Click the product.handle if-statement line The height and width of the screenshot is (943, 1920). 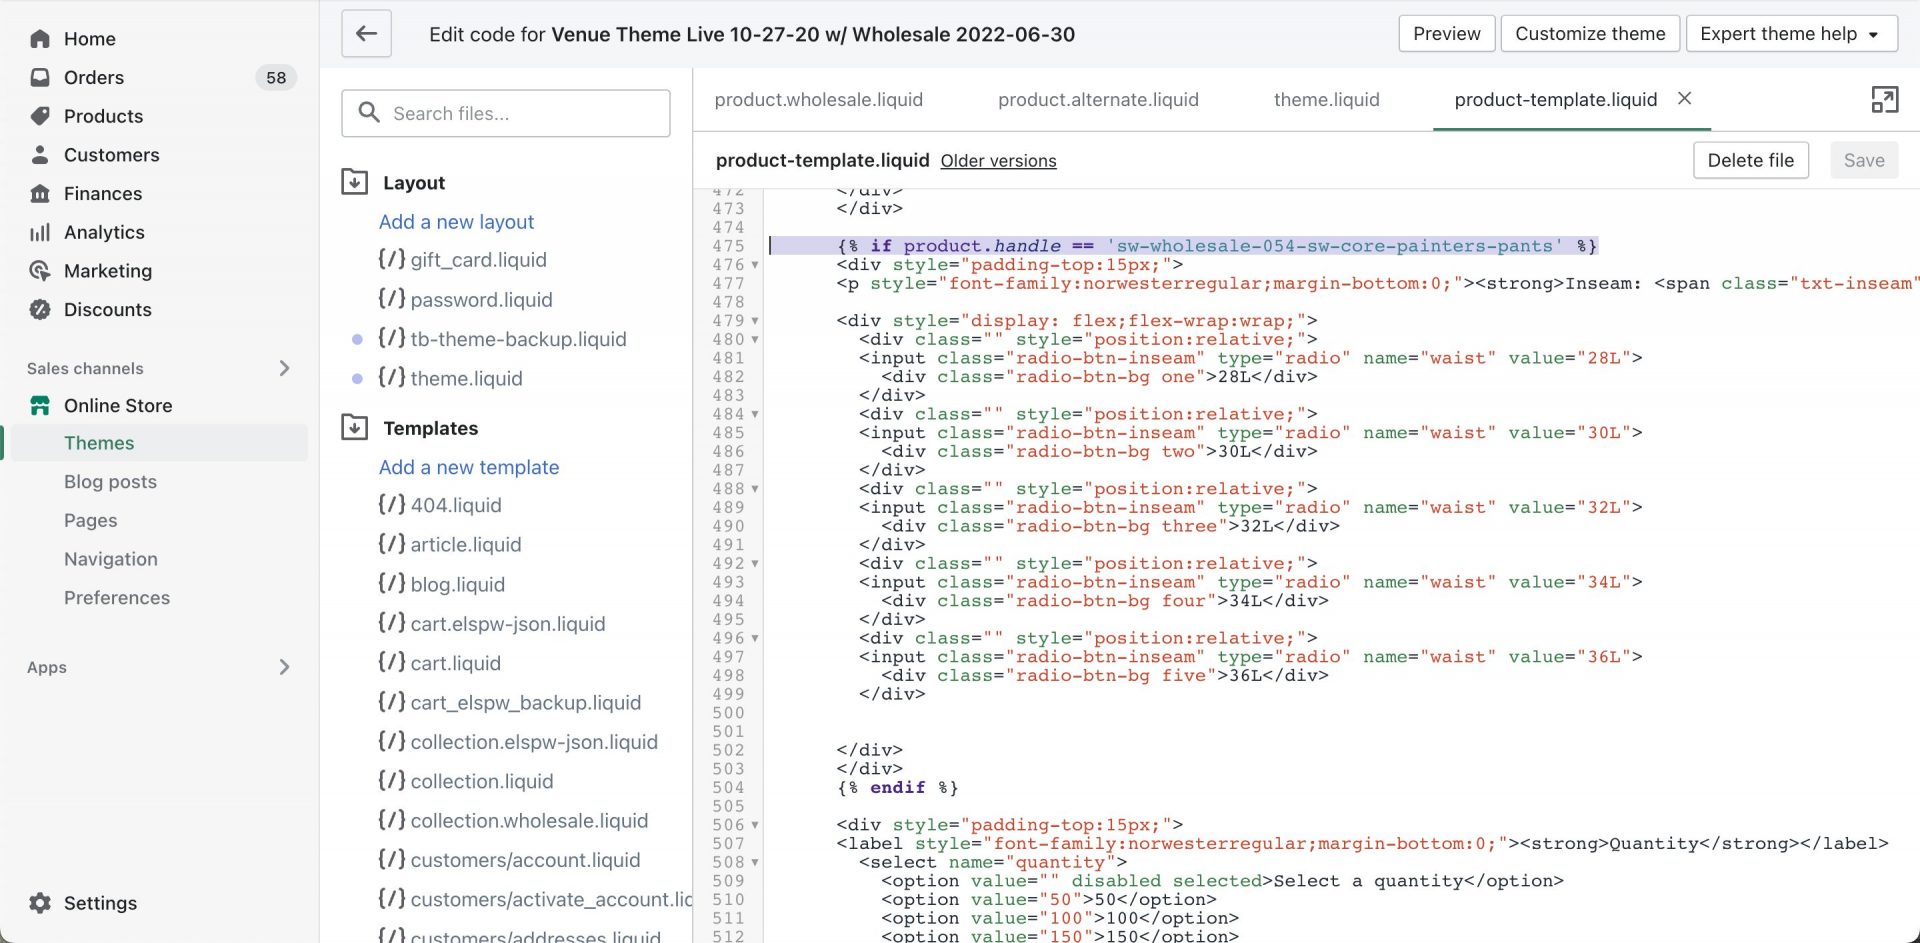1217,246
